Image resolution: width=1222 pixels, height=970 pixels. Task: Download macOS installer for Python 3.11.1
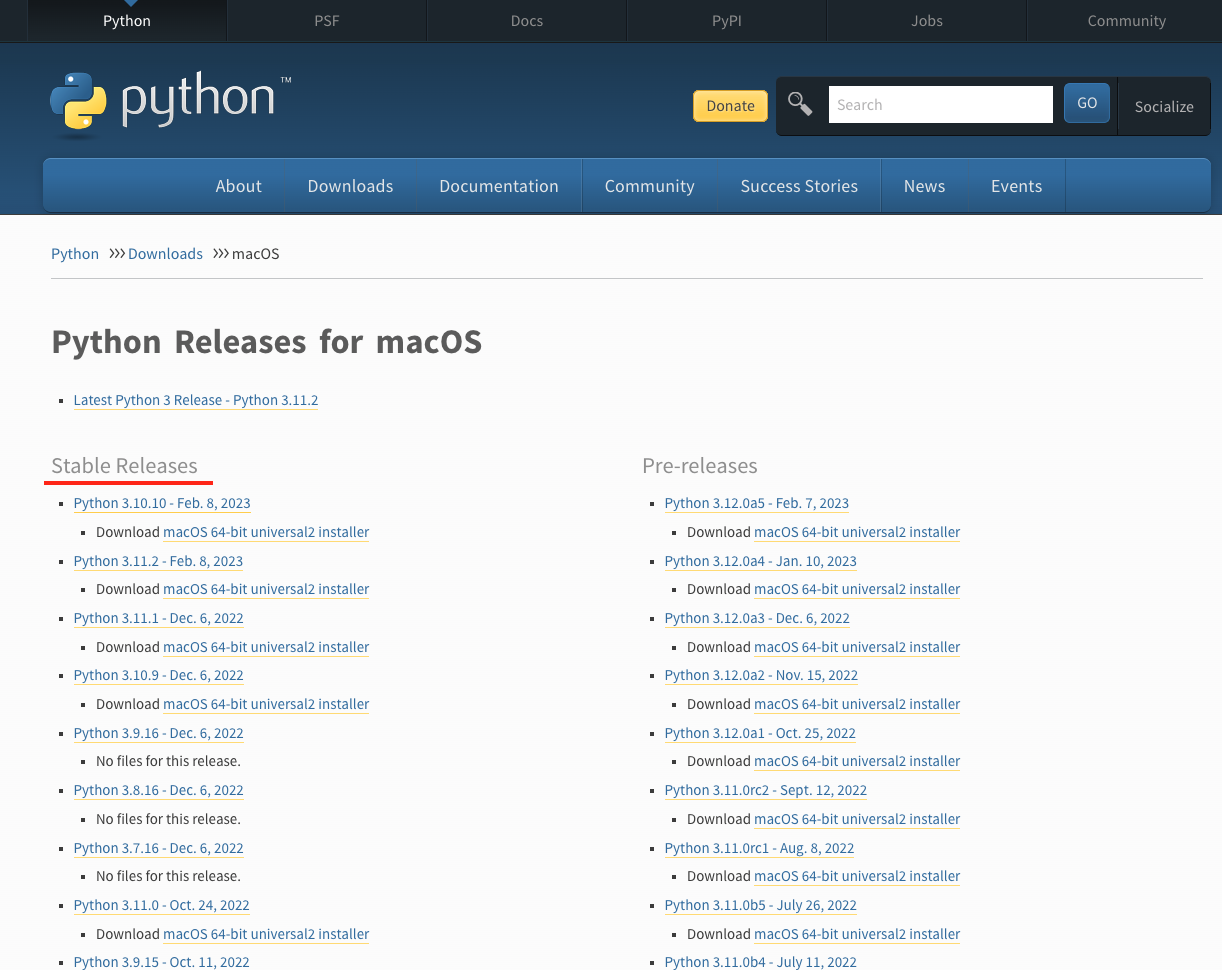click(266, 647)
